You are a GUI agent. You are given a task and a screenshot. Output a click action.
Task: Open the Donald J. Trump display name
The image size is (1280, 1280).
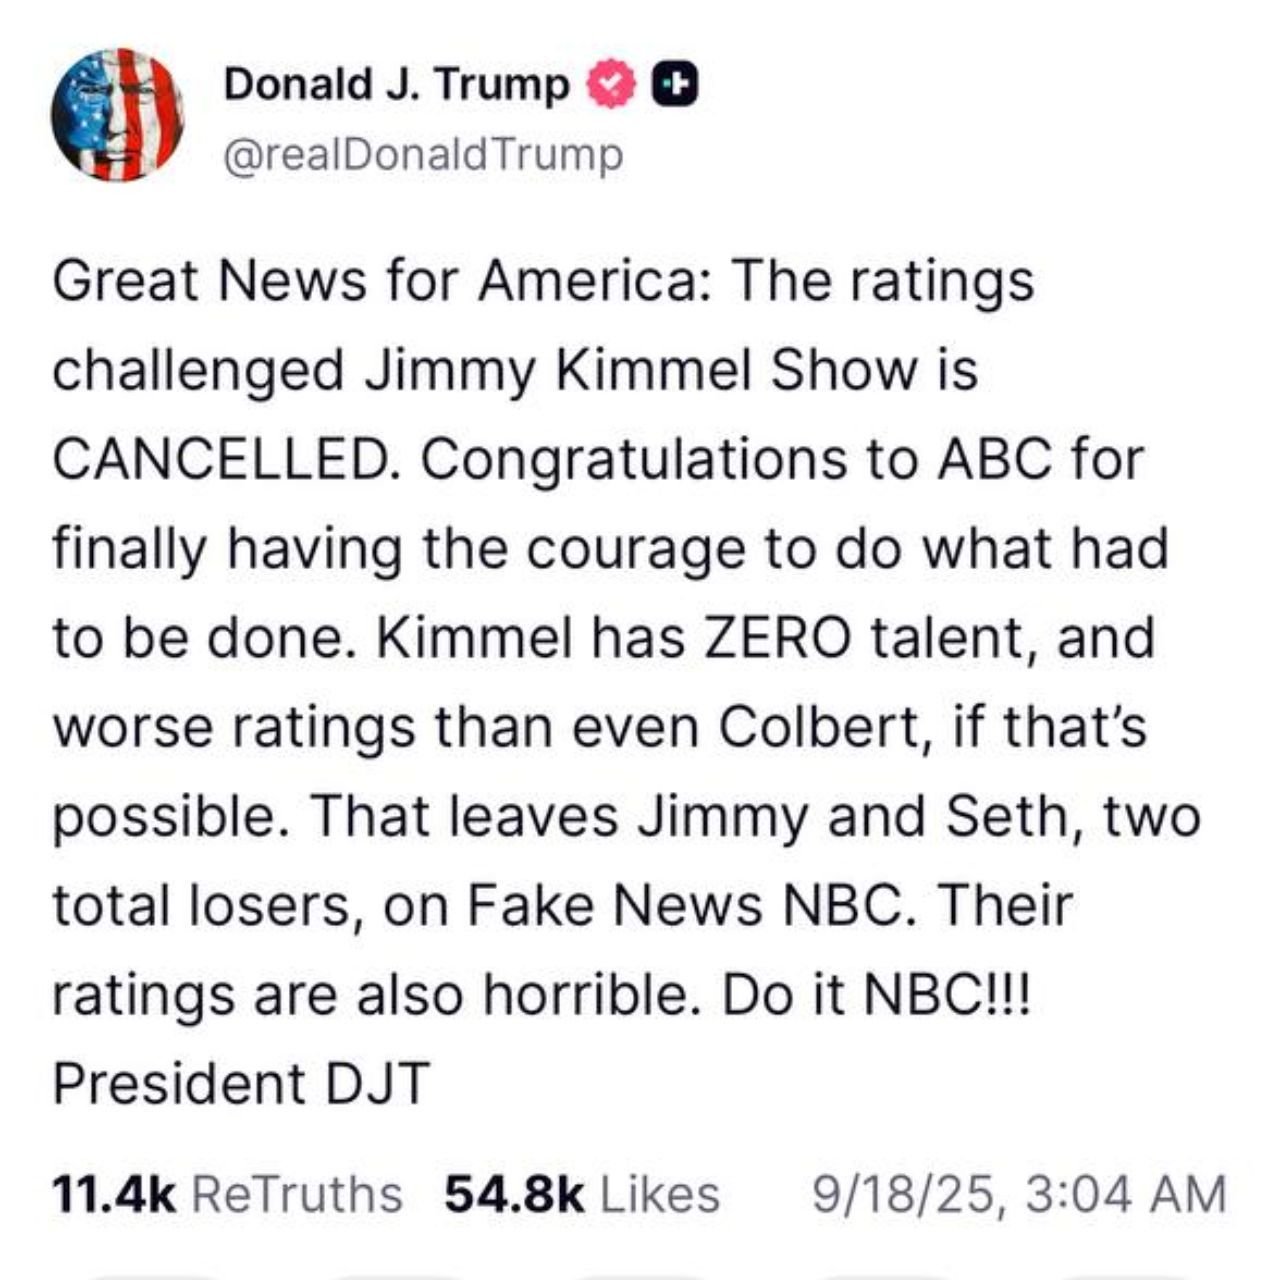(397, 85)
